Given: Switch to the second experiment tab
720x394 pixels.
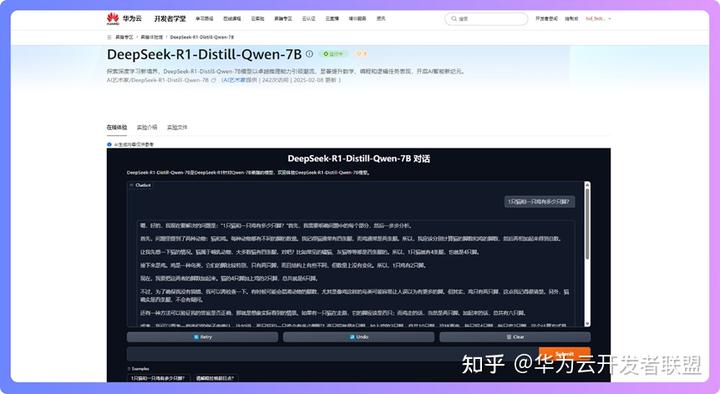Looking at the screenshot, I should pyautogui.click(x=147, y=127).
